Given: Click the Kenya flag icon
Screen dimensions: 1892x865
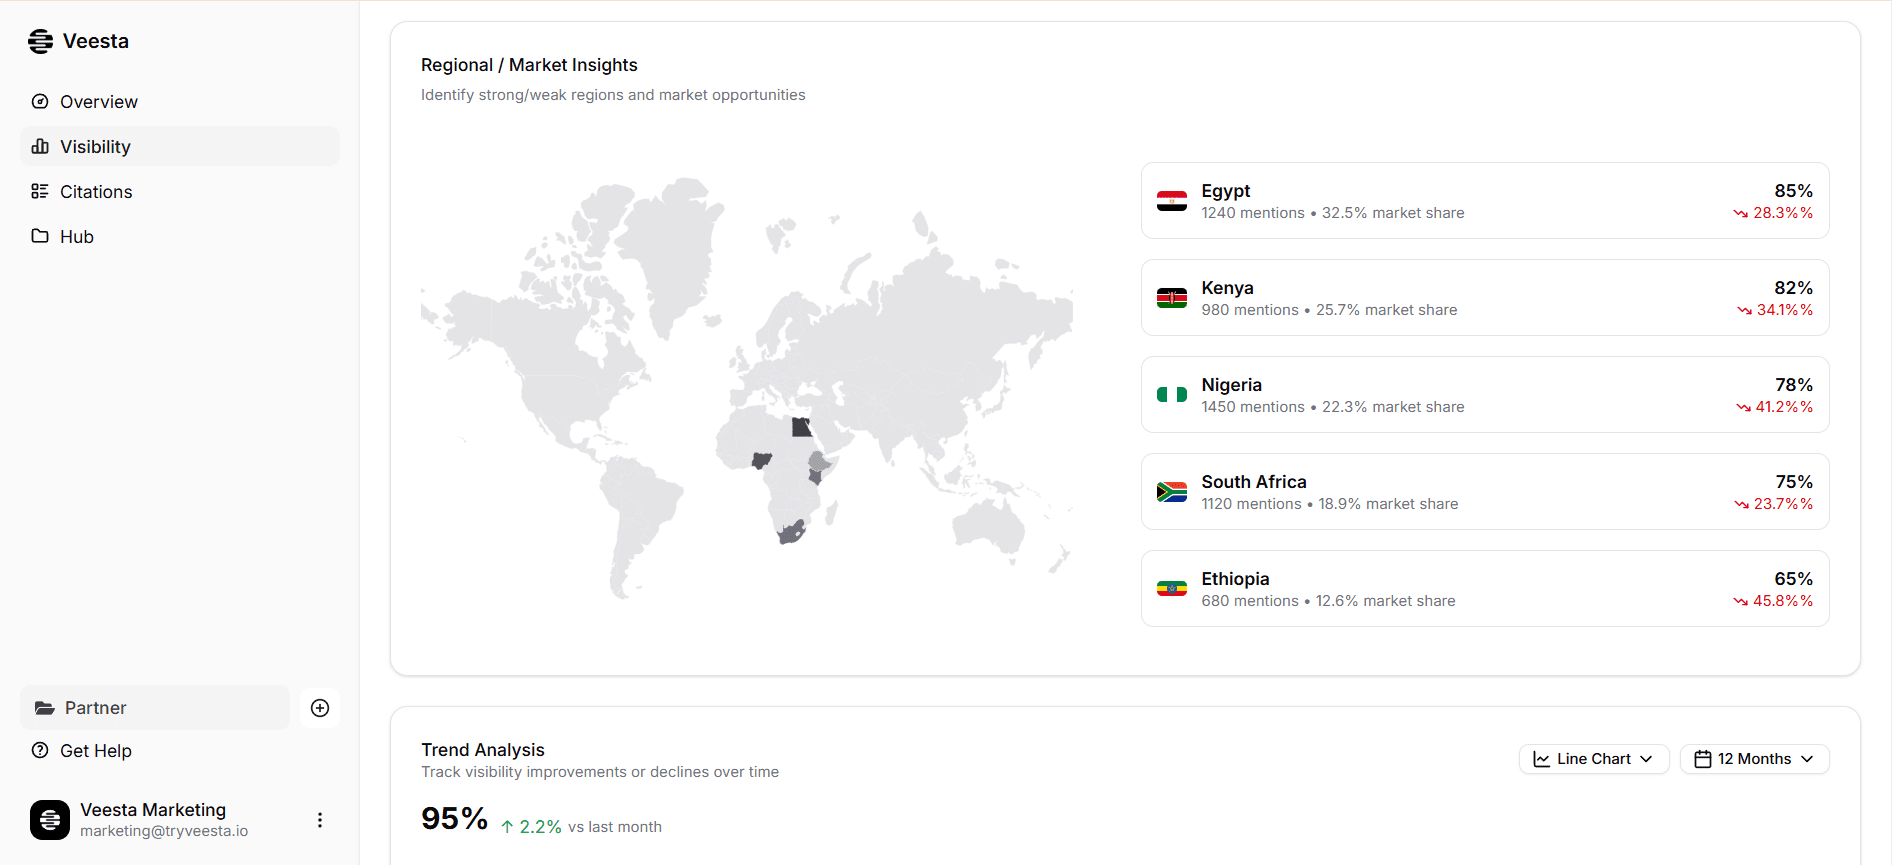Looking at the screenshot, I should tap(1172, 298).
